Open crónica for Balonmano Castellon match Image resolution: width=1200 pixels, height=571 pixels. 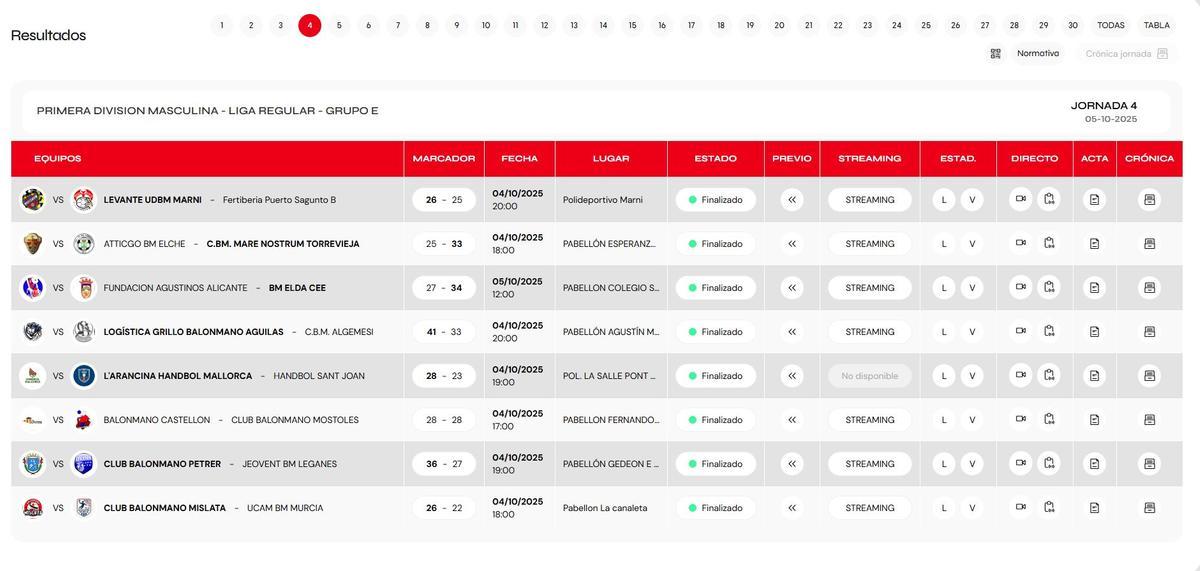tap(1149, 420)
